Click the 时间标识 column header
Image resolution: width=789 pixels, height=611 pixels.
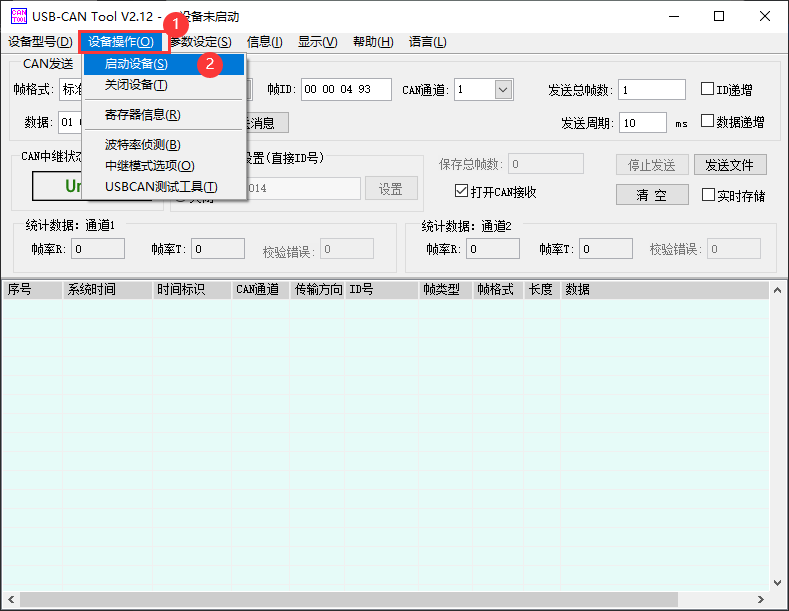(192, 289)
